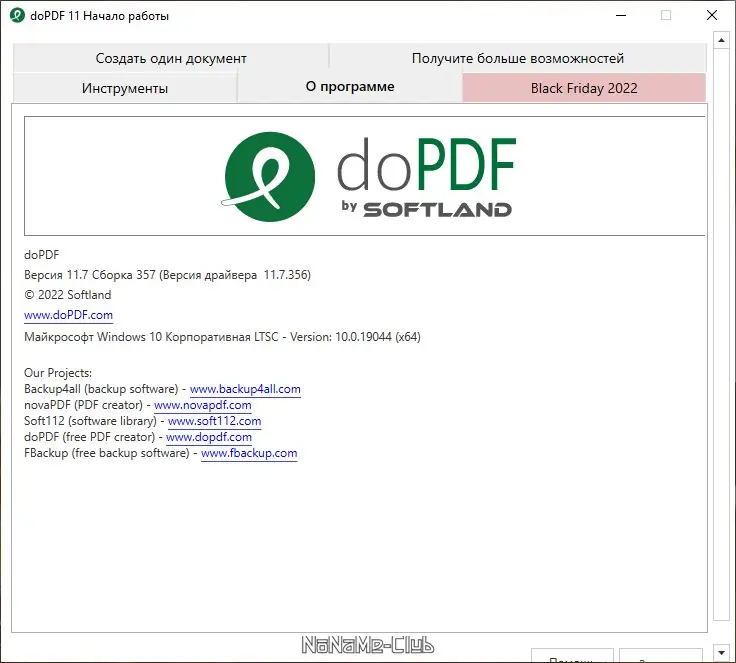Click the 'Backup4all (backup software)' label

tap(101, 389)
